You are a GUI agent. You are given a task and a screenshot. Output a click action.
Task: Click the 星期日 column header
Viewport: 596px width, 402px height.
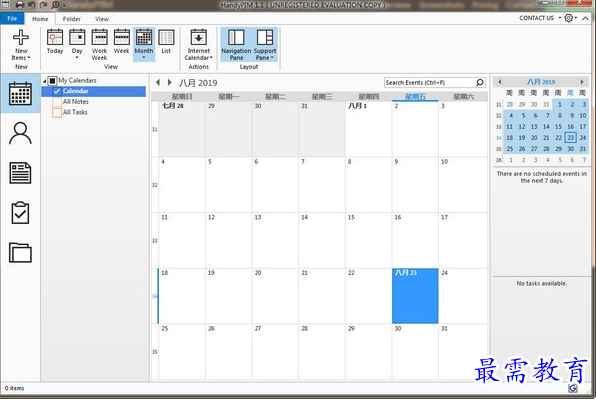(x=182, y=97)
